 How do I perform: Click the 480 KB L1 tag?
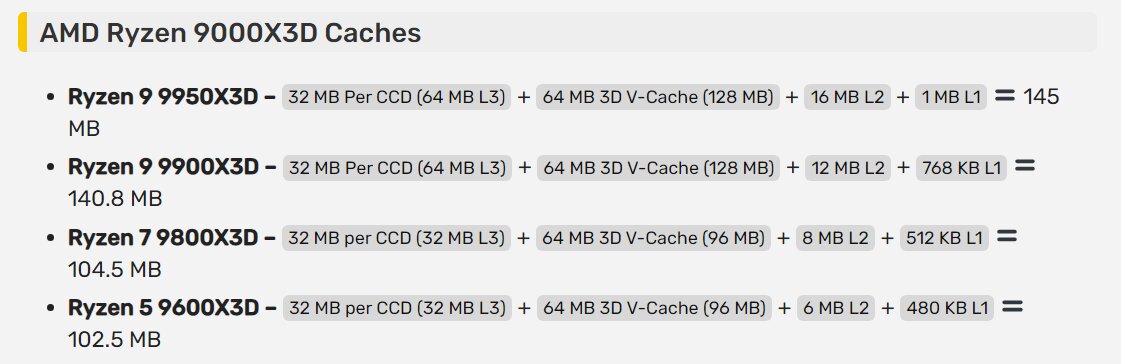[947, 308]
